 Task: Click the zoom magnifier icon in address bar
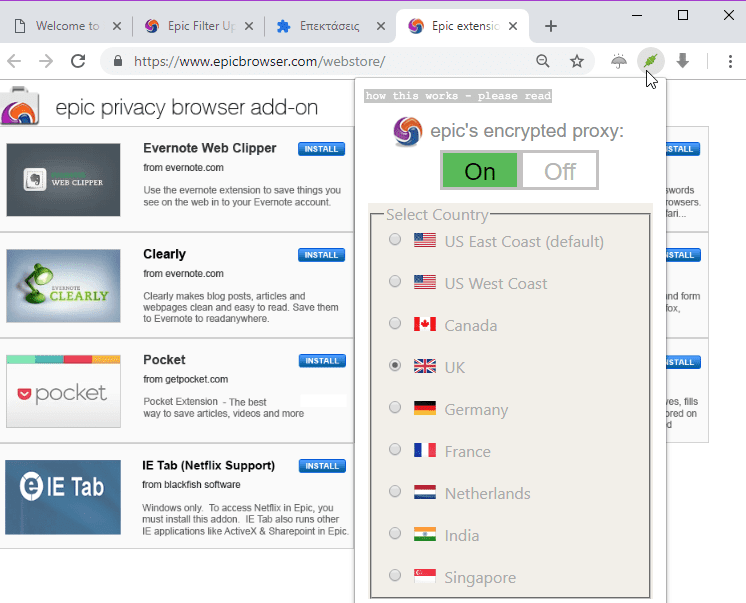point(543,61)
